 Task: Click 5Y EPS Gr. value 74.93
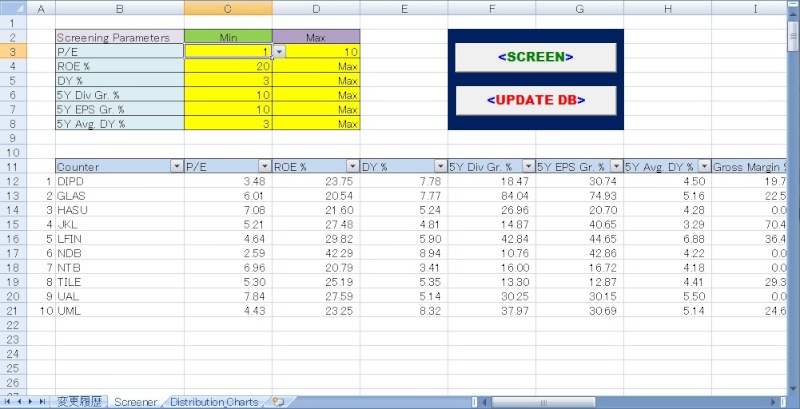(580, 196)
